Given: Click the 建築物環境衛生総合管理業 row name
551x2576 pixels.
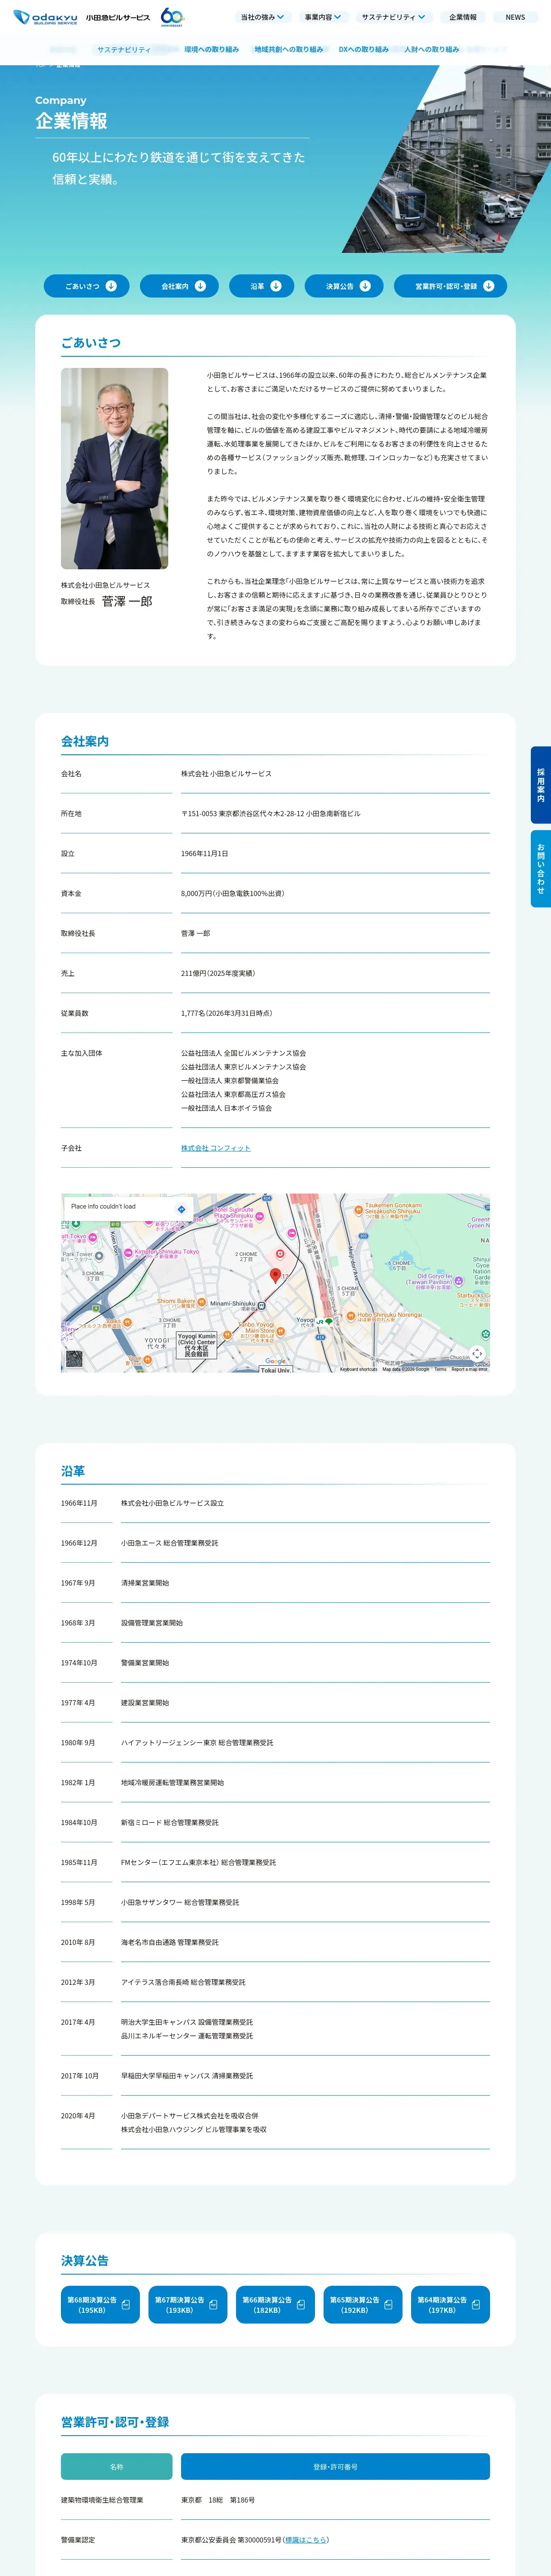Looking at the screenshot, I should [102, 2499].
